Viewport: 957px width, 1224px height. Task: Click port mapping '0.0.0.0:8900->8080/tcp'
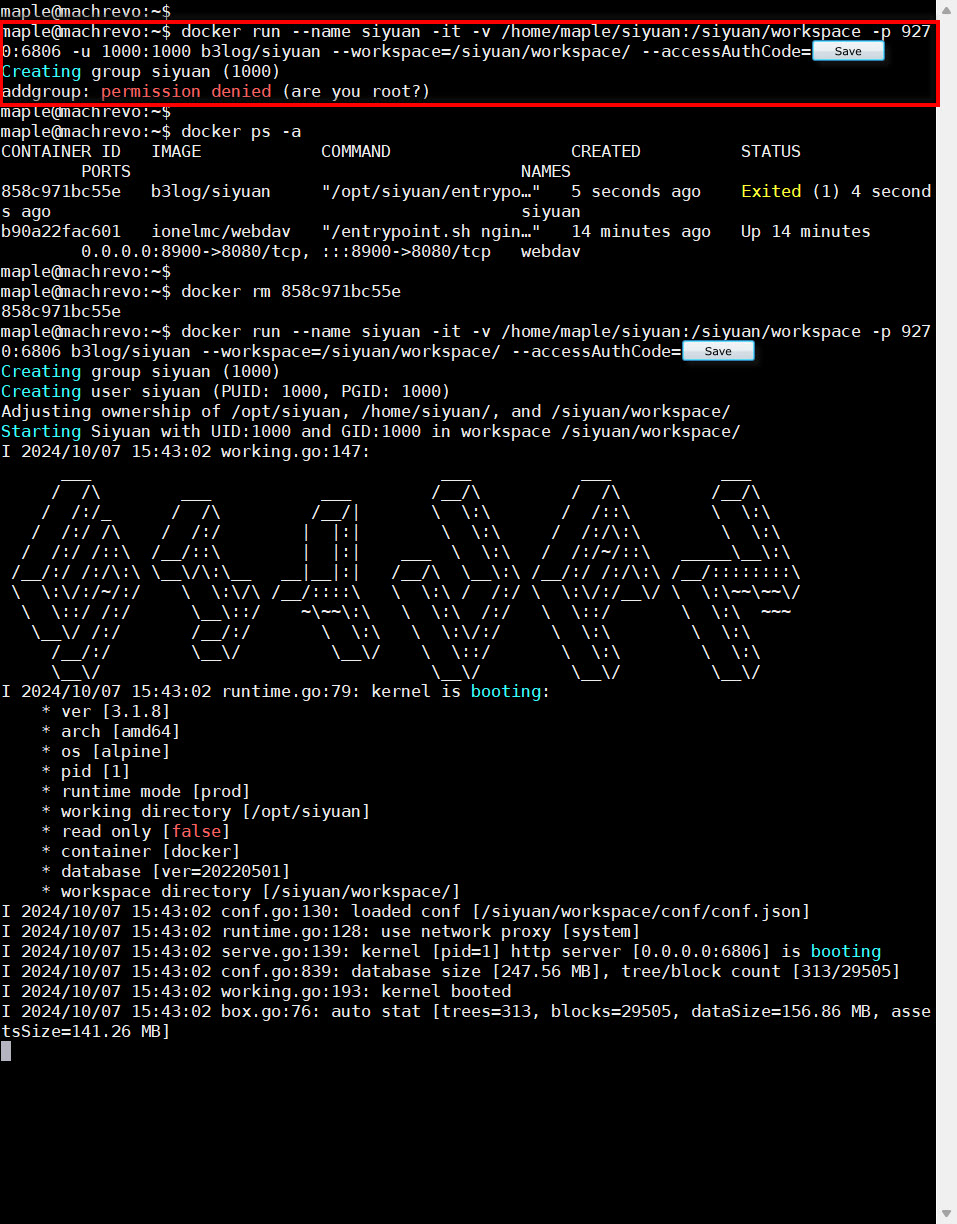(191, 251)
